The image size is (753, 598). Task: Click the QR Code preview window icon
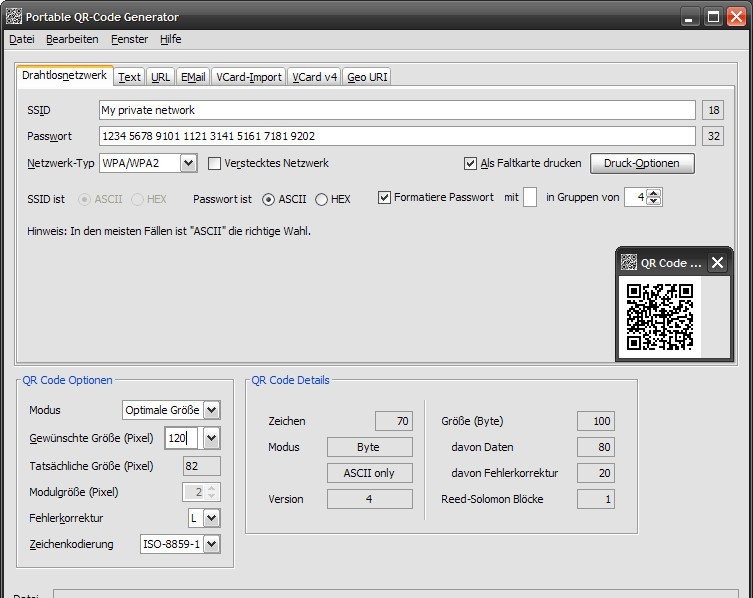629,262
